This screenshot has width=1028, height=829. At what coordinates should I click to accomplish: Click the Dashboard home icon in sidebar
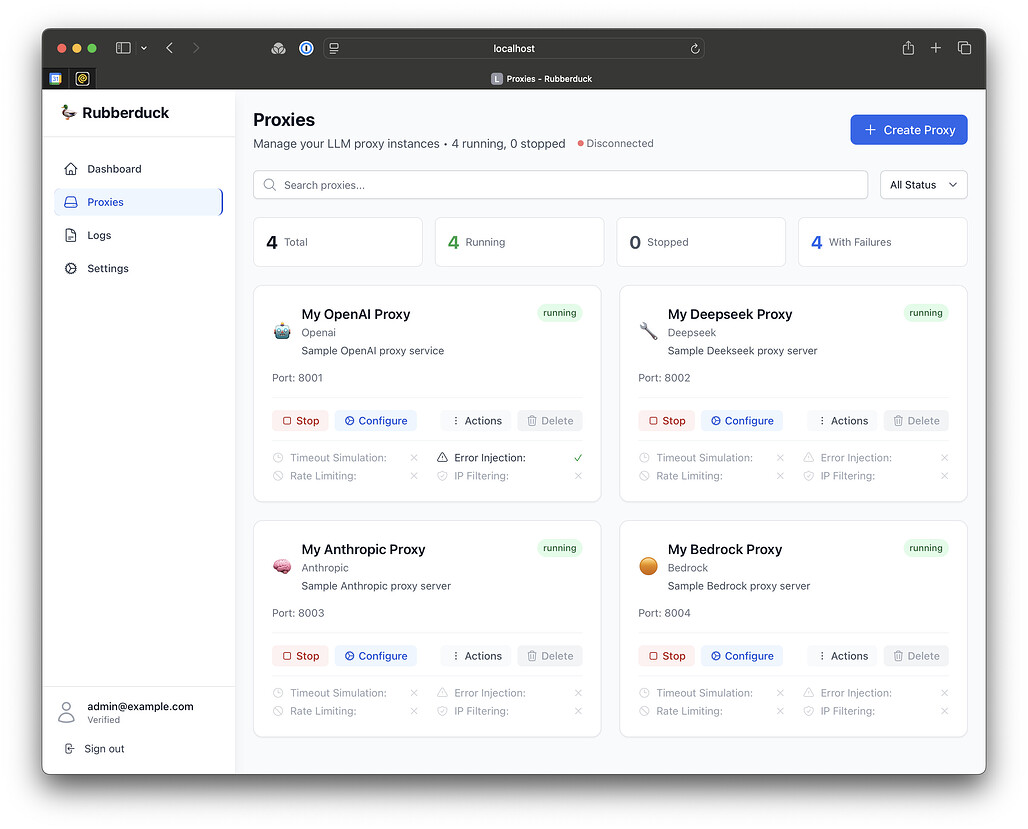(x=70, y=169)
